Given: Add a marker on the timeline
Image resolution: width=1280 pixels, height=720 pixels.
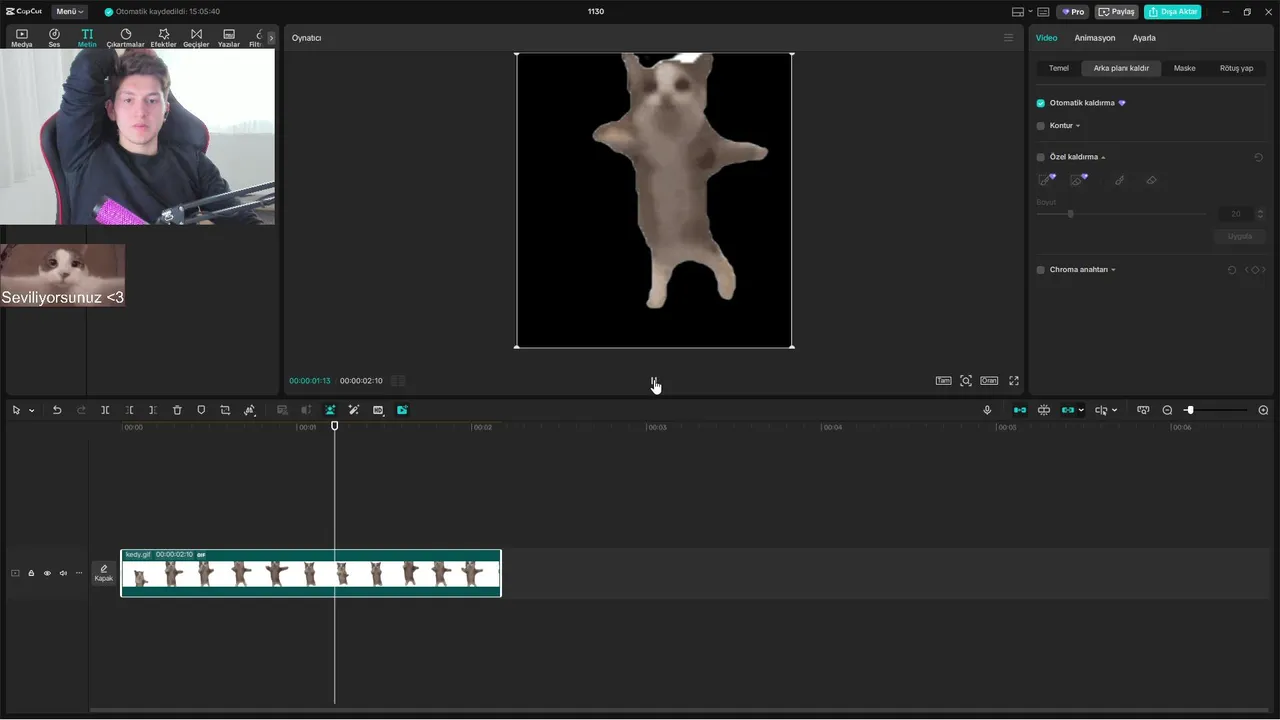Looking at the screenshot, I should [x=201, y=410].
